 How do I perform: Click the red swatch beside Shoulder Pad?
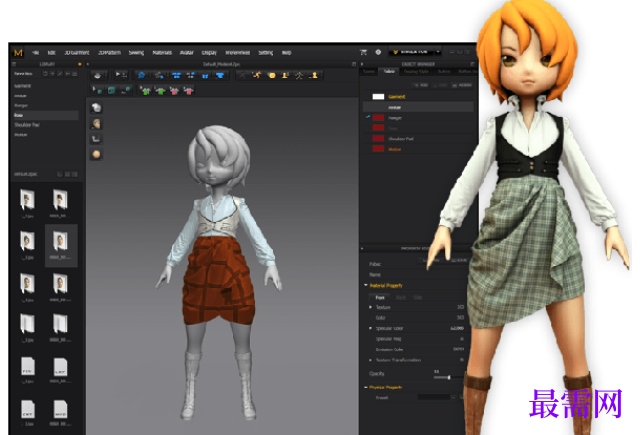pyautogui.click(x=378, y=139)
